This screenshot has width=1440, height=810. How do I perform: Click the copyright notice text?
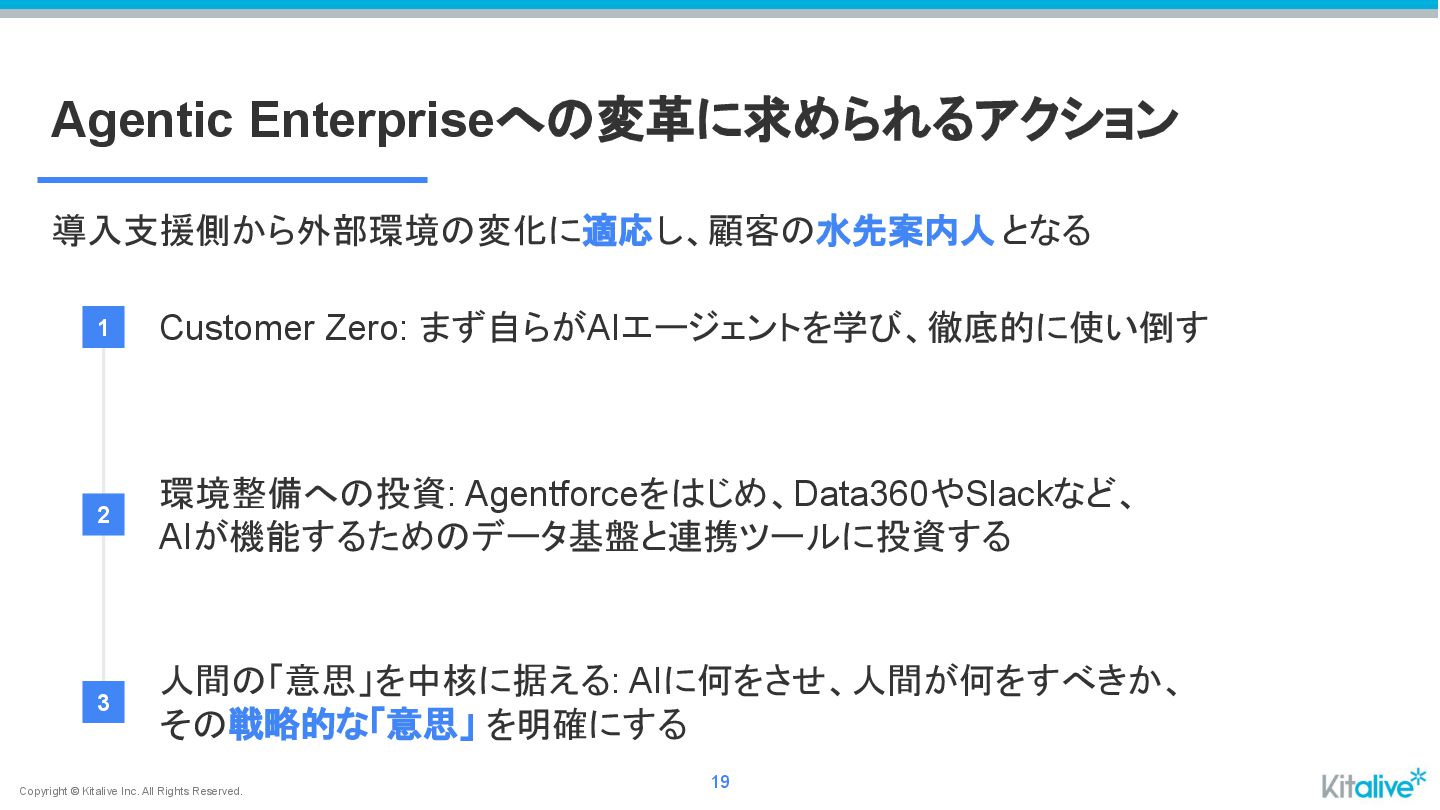click(131, 791)
